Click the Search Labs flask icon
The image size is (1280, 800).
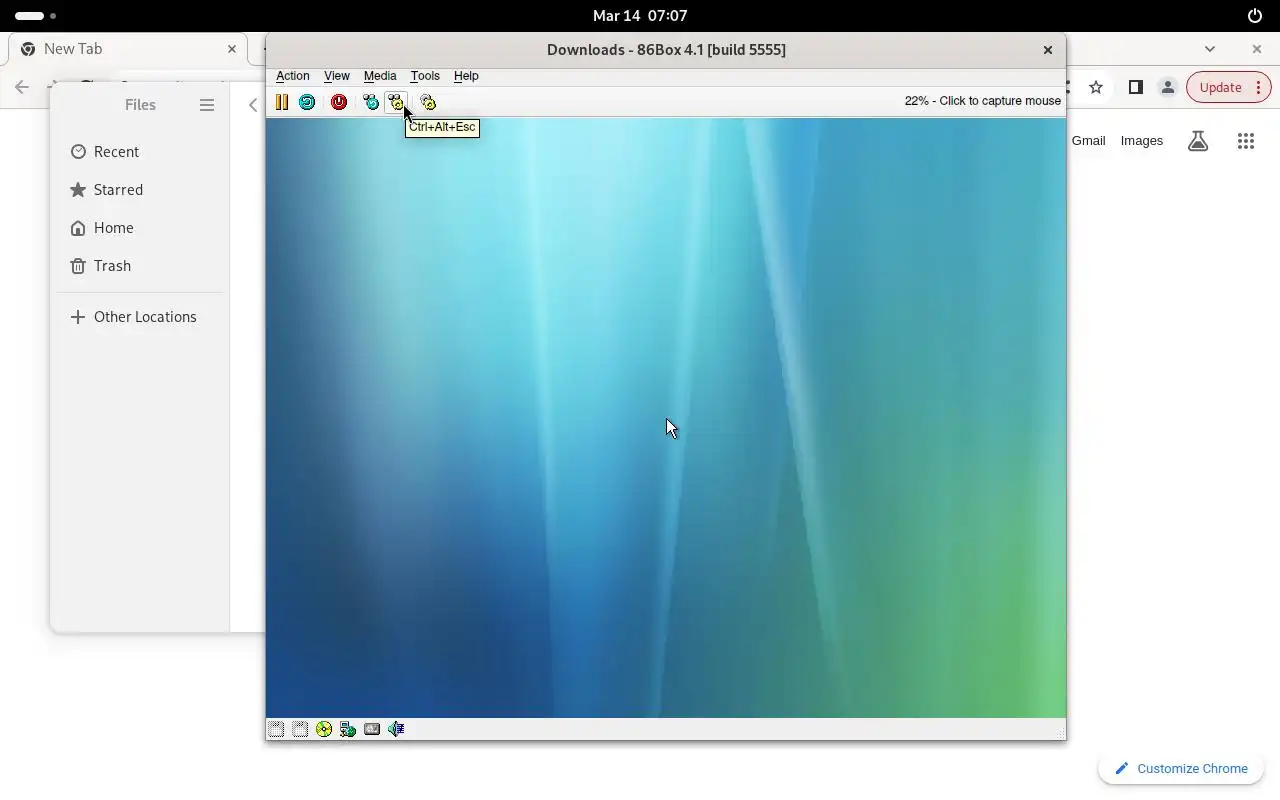(1198, 141)
